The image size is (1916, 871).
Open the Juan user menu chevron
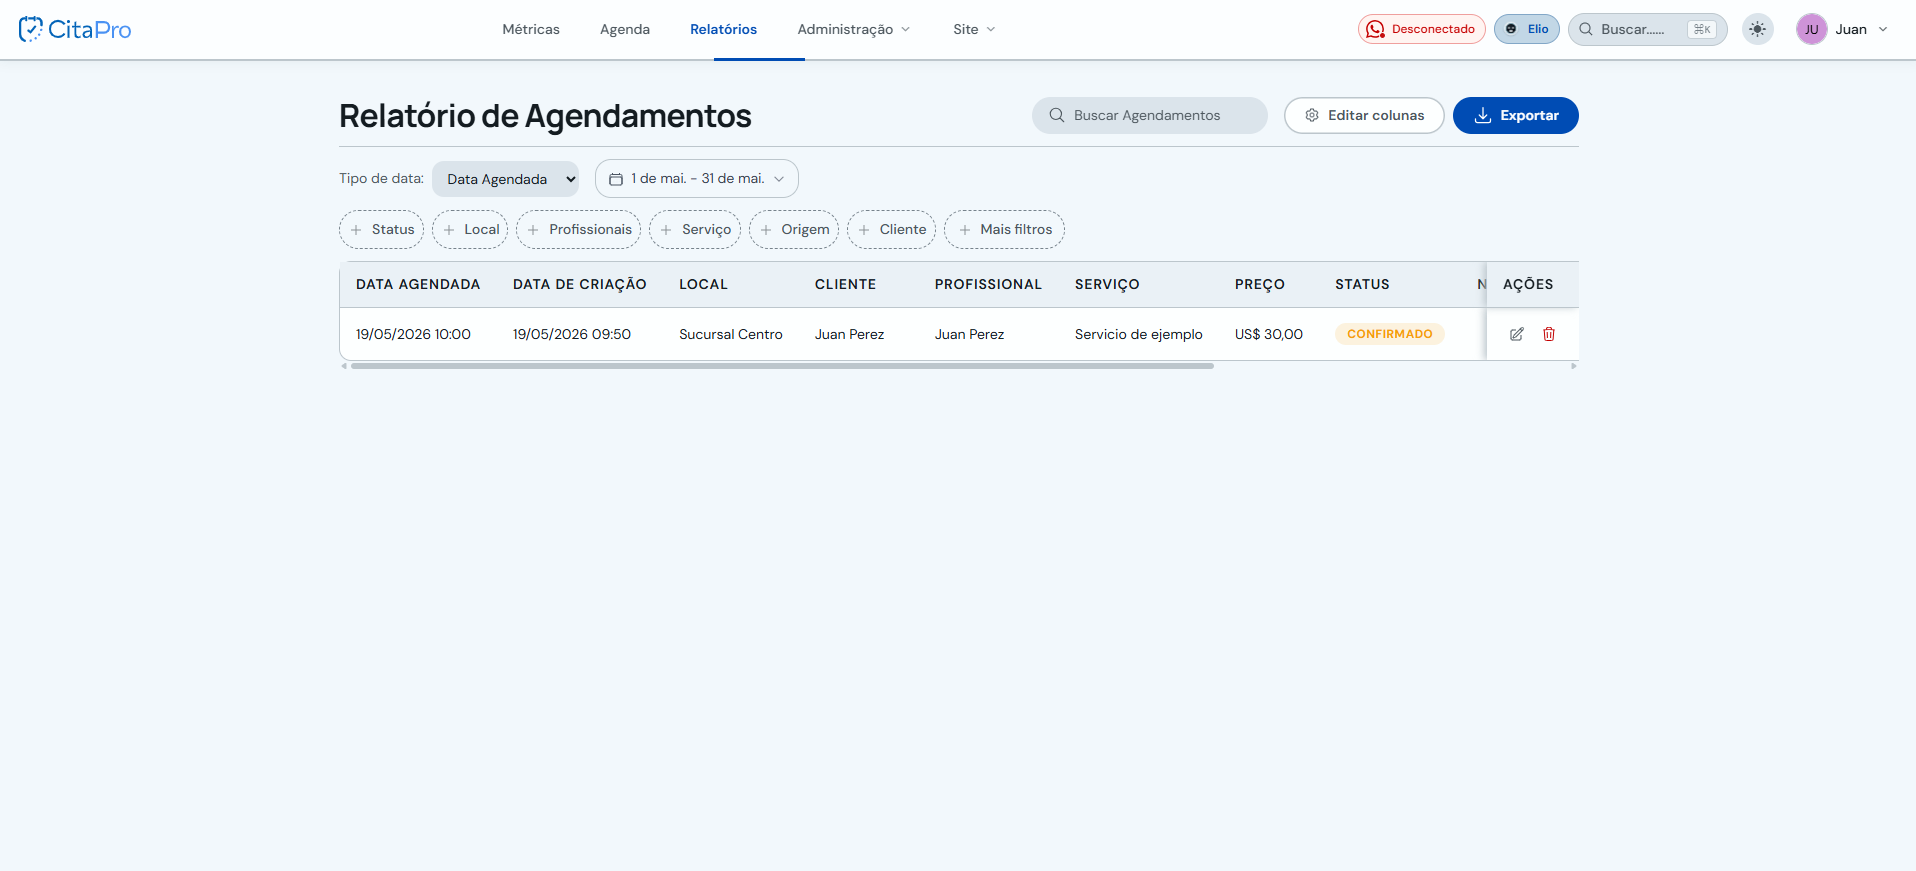tap(1883, 29)
